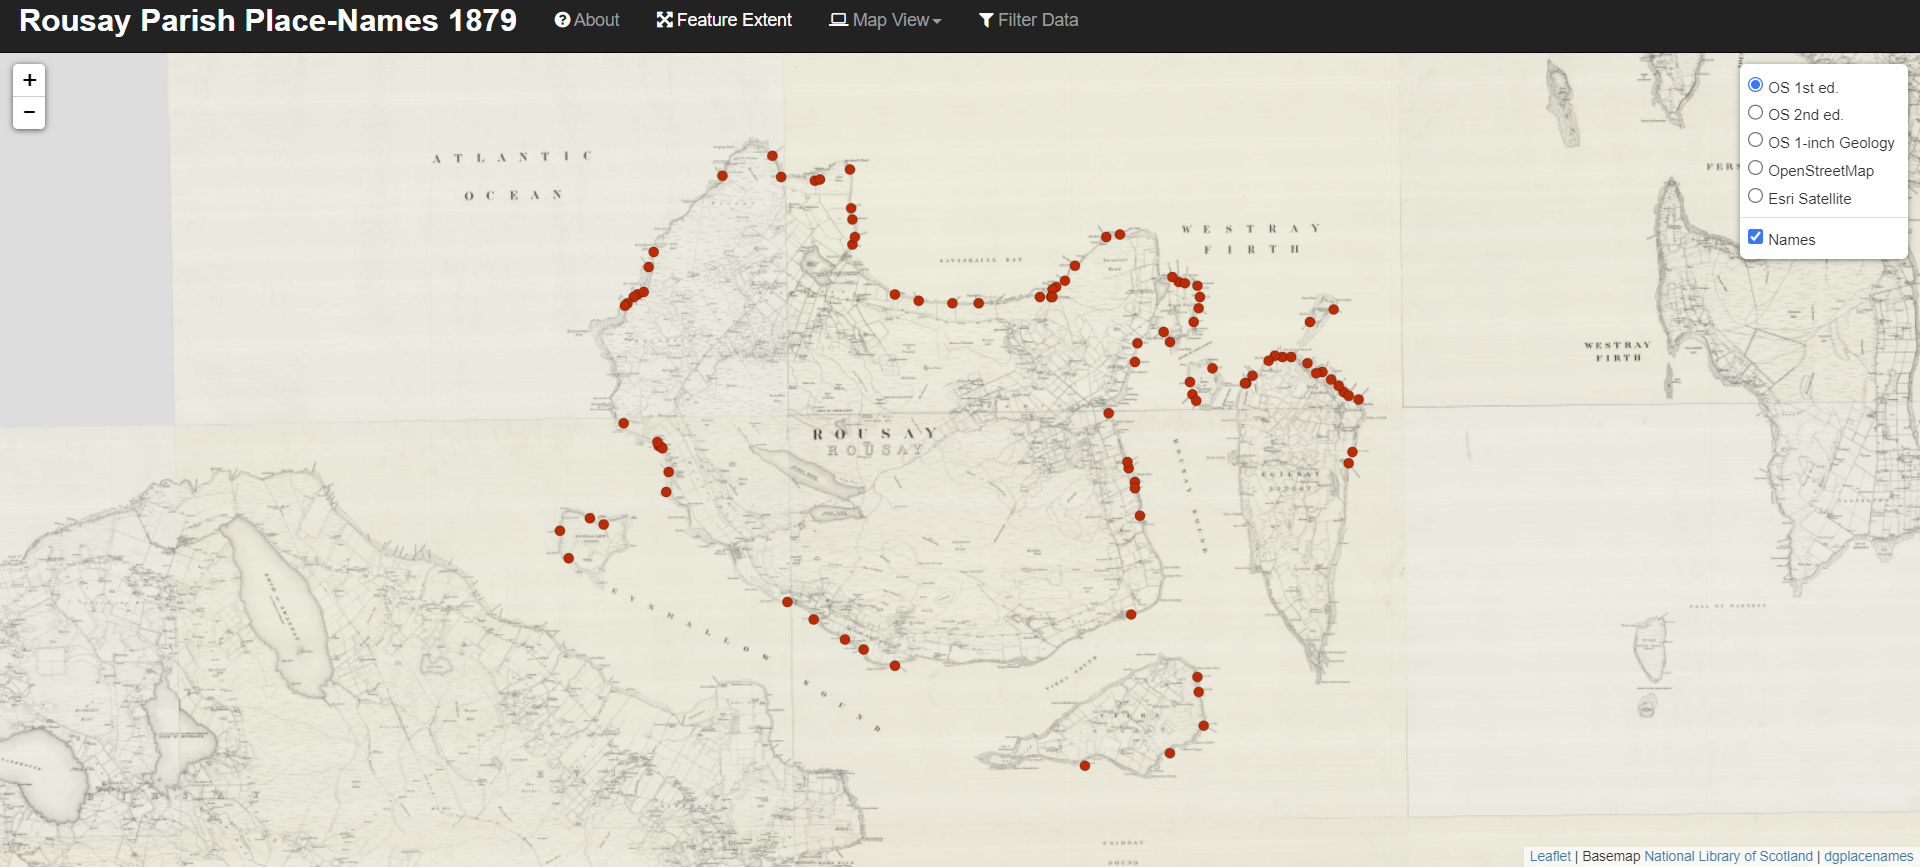
Task: Select the OS 2nd ed. basemap
Action: tap(1755, 113)
